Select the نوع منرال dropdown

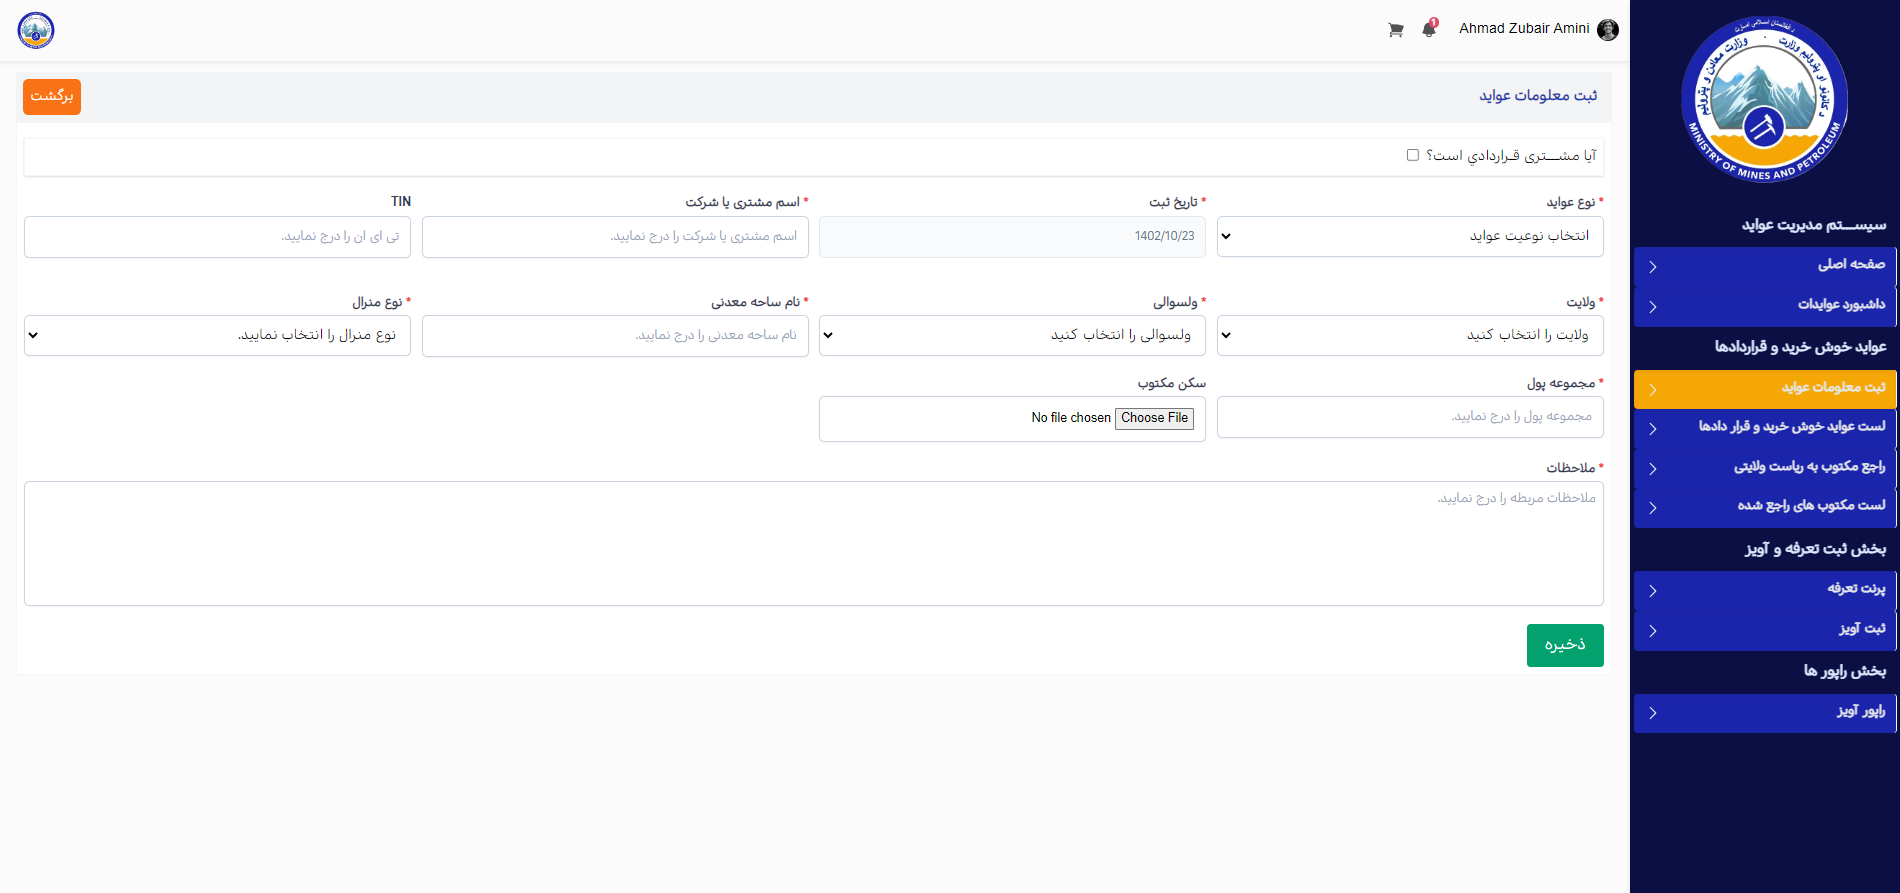(217, 336)
